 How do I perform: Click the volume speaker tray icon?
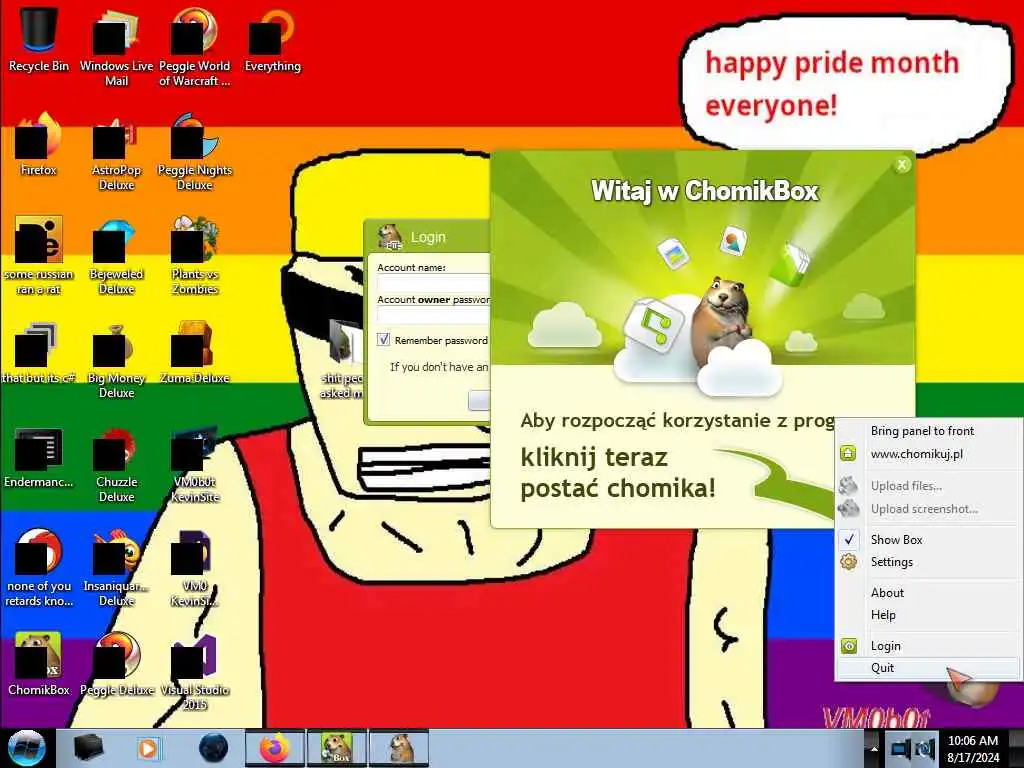[925, 749]
